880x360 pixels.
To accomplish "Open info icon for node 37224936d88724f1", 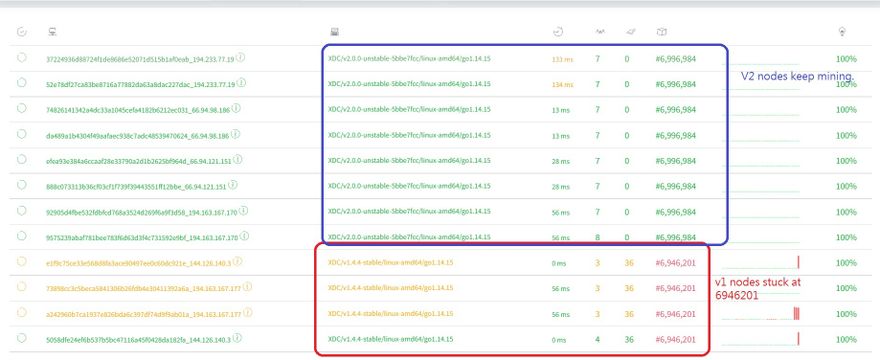I will tap(240, 57).
